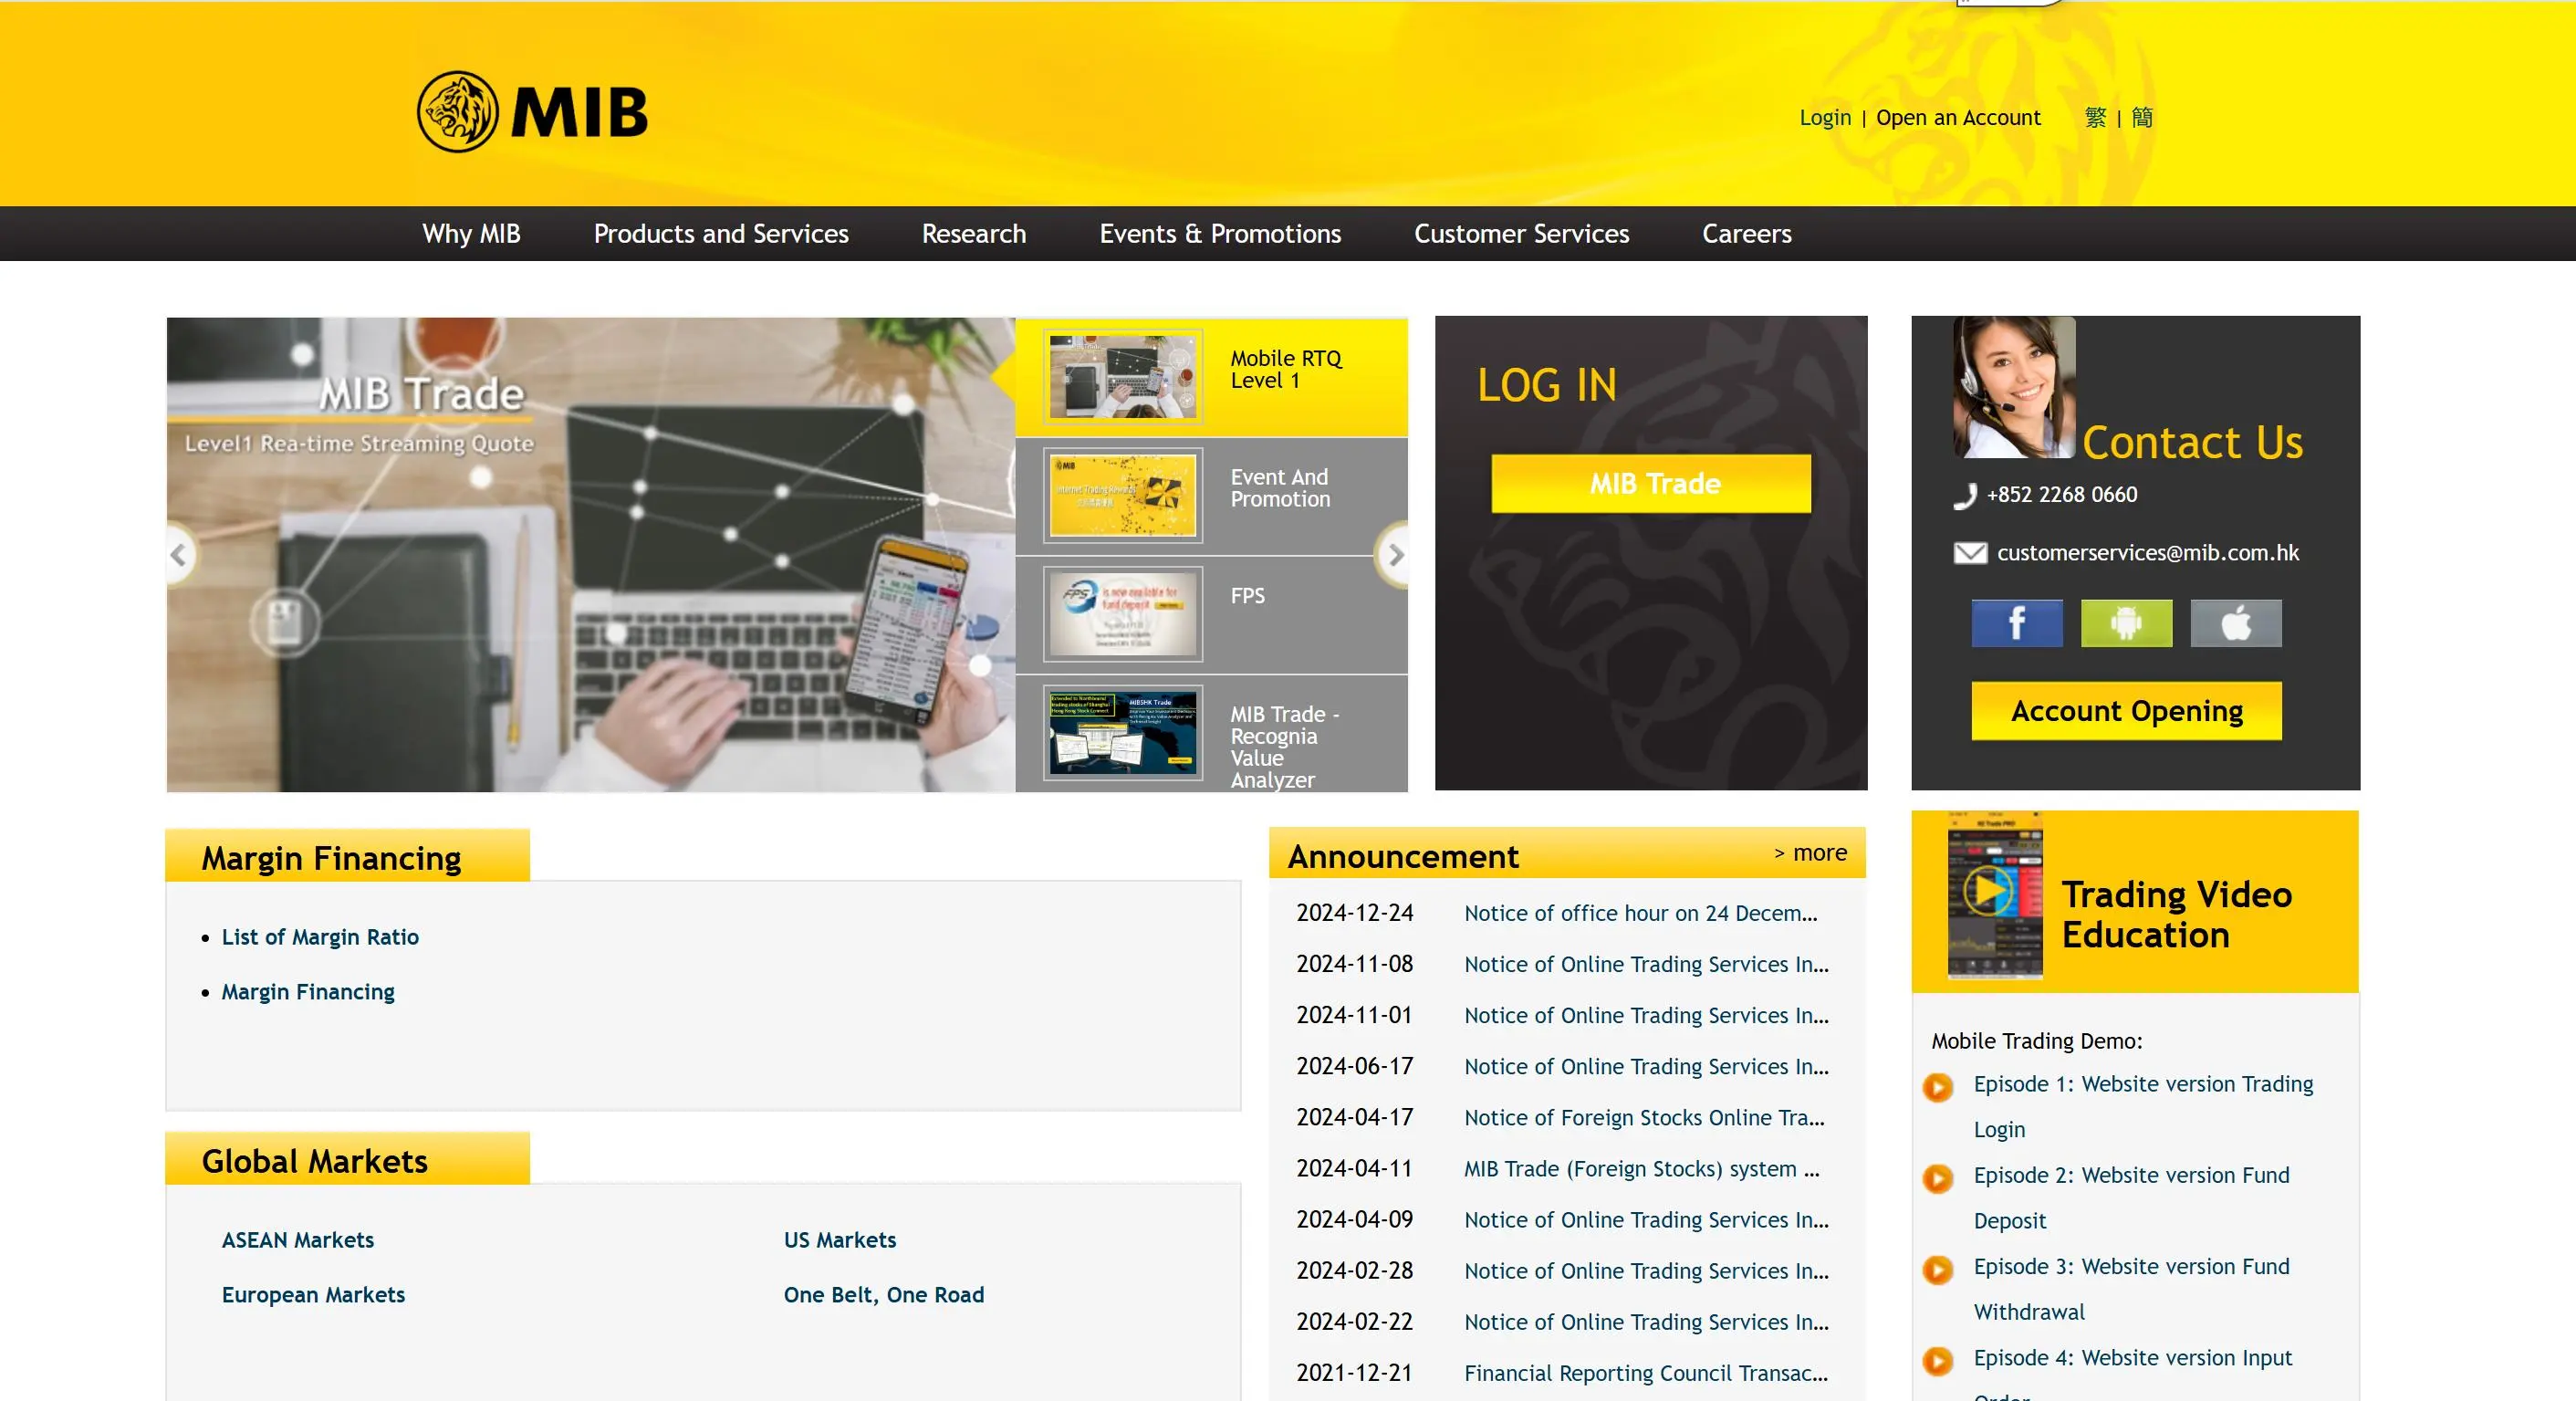Open the Why MIB menu
2576x1401 pixels.
click(471, 234)
